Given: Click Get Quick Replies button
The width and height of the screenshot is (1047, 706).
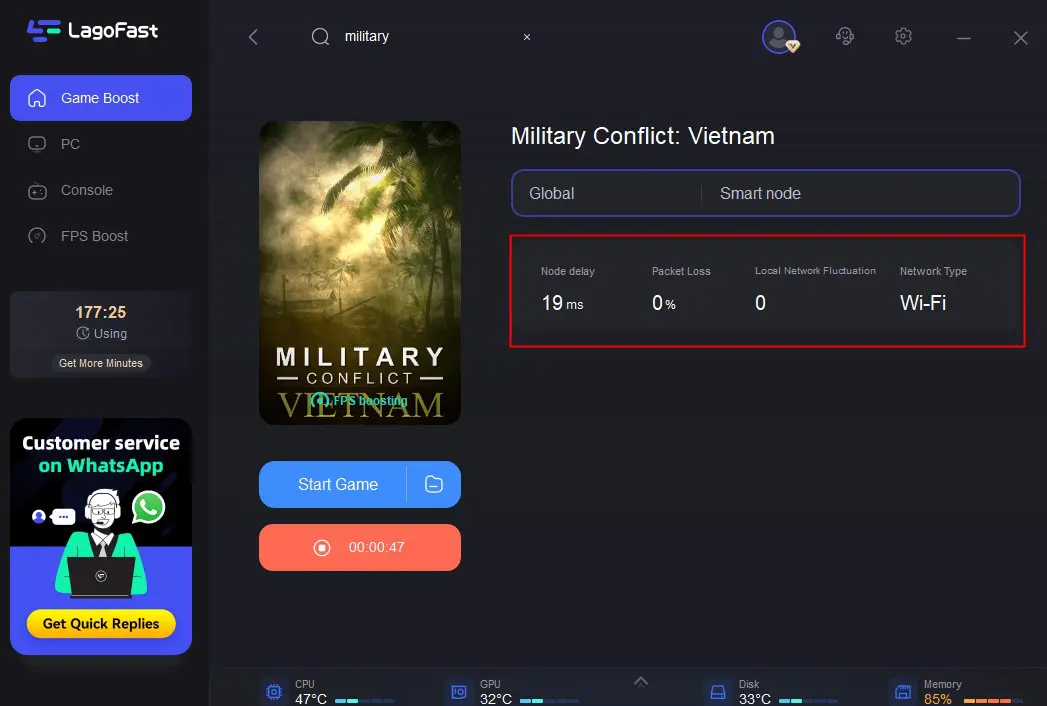Looking at the screenshot, I should tap(101, 624).
